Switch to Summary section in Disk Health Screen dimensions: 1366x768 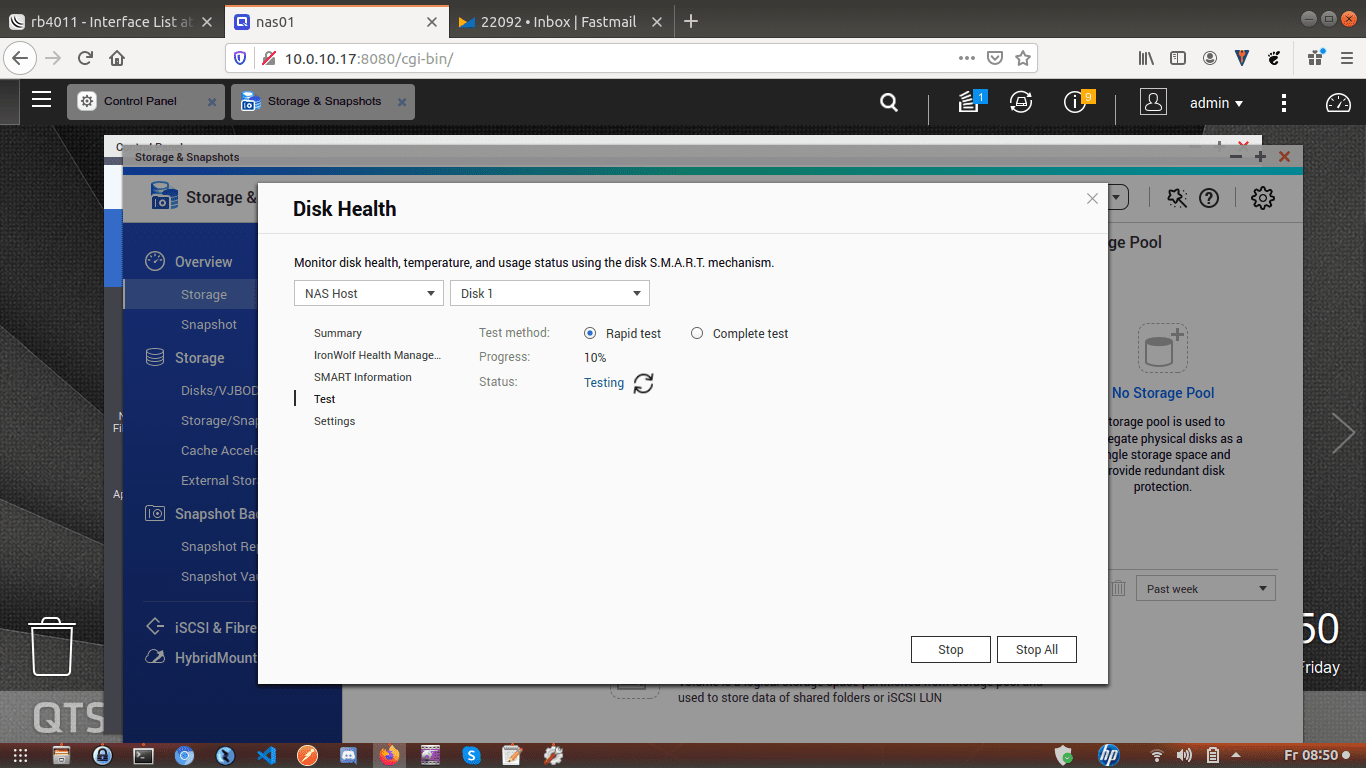click(x=338, y=333)
